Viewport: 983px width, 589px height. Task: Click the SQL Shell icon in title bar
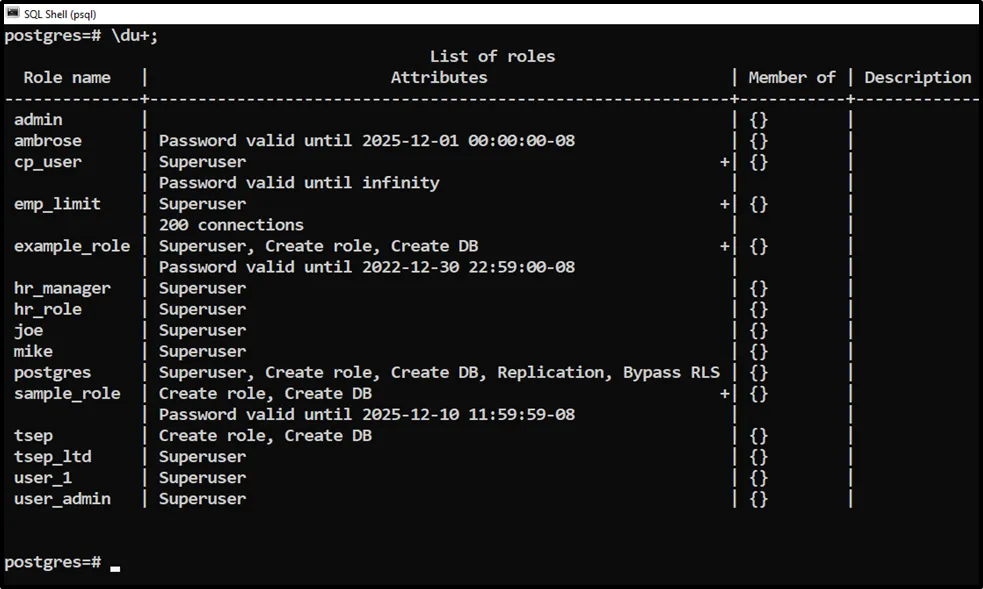click(x=13, y=12)
